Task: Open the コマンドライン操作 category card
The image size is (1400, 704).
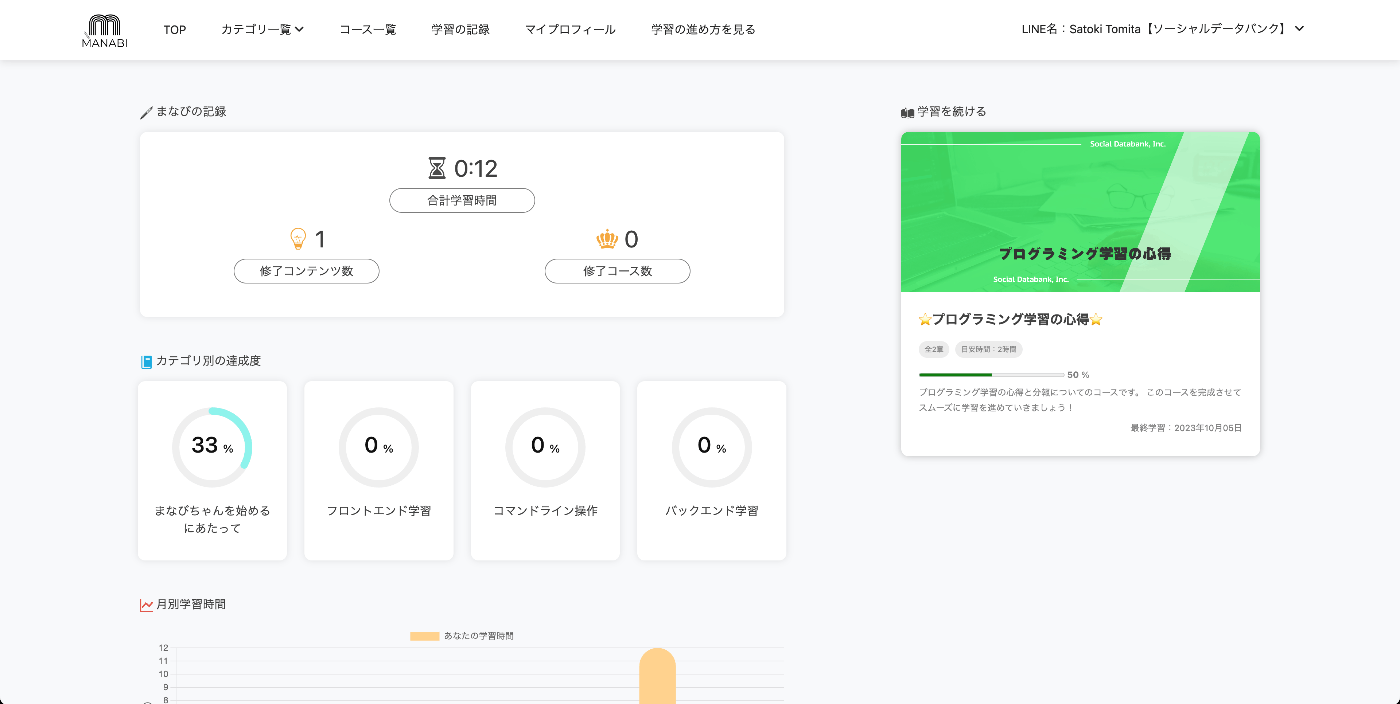Action: click(545, 471)
